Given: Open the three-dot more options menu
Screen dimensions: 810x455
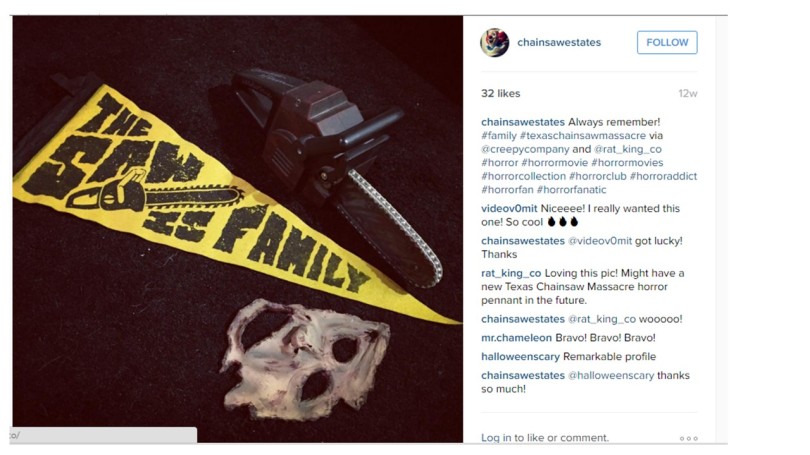Looking at the screenshot, I should tap(689, 438).
